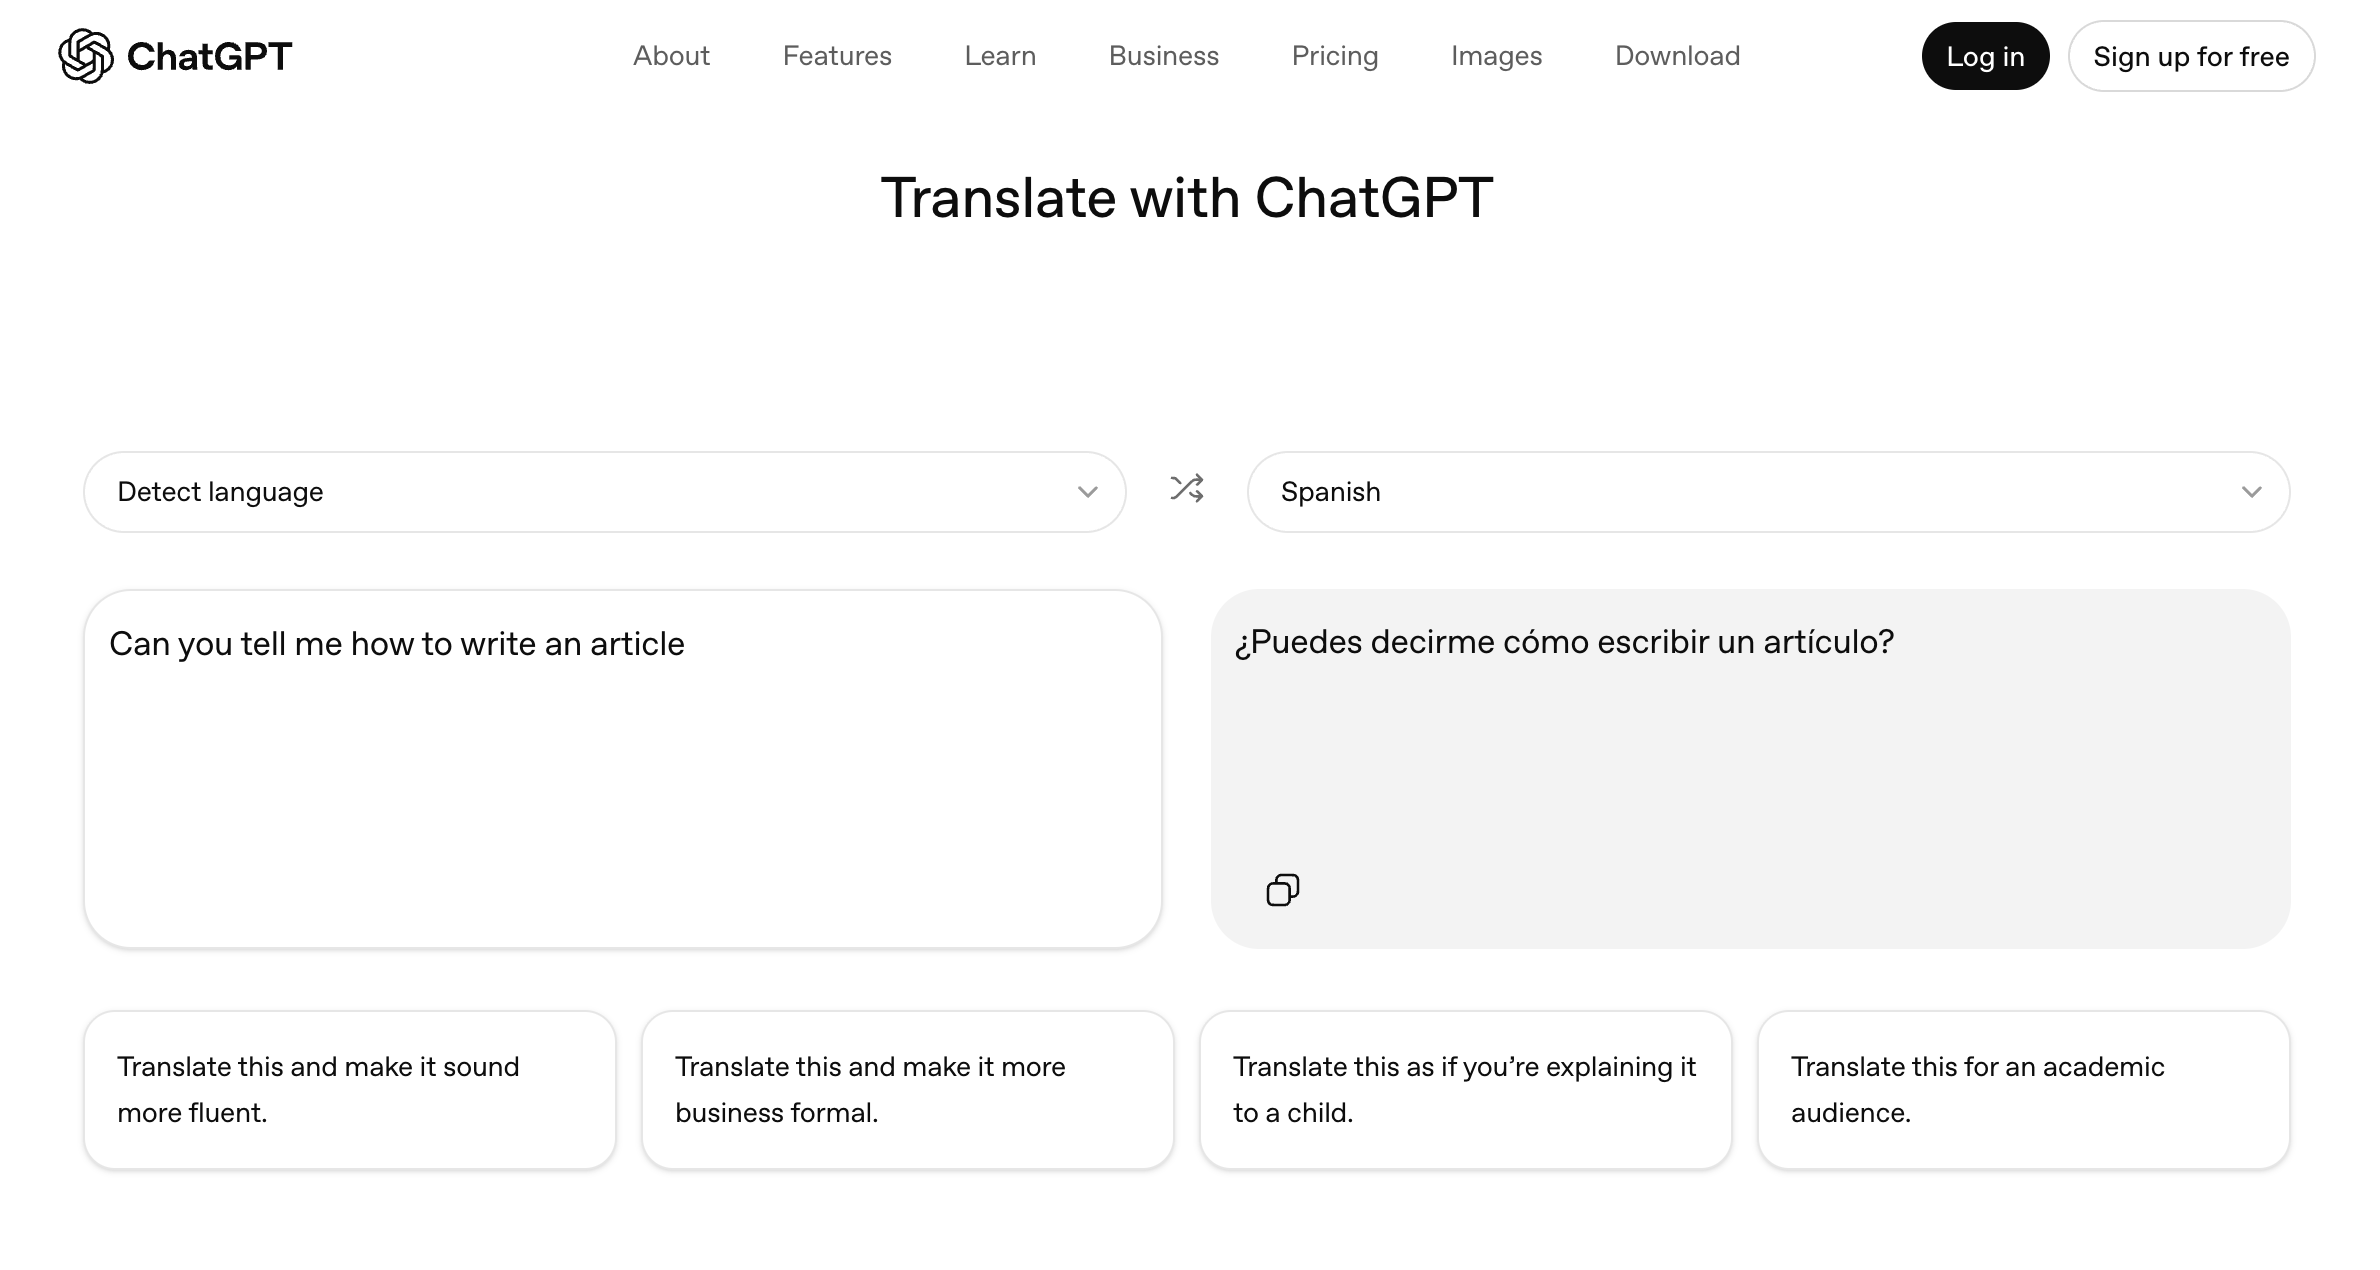Image resolution: width=2380 pixels, height=1270 pixels.
Task: Select more business formal suggestion
Action: click(x=907, y=1089)
